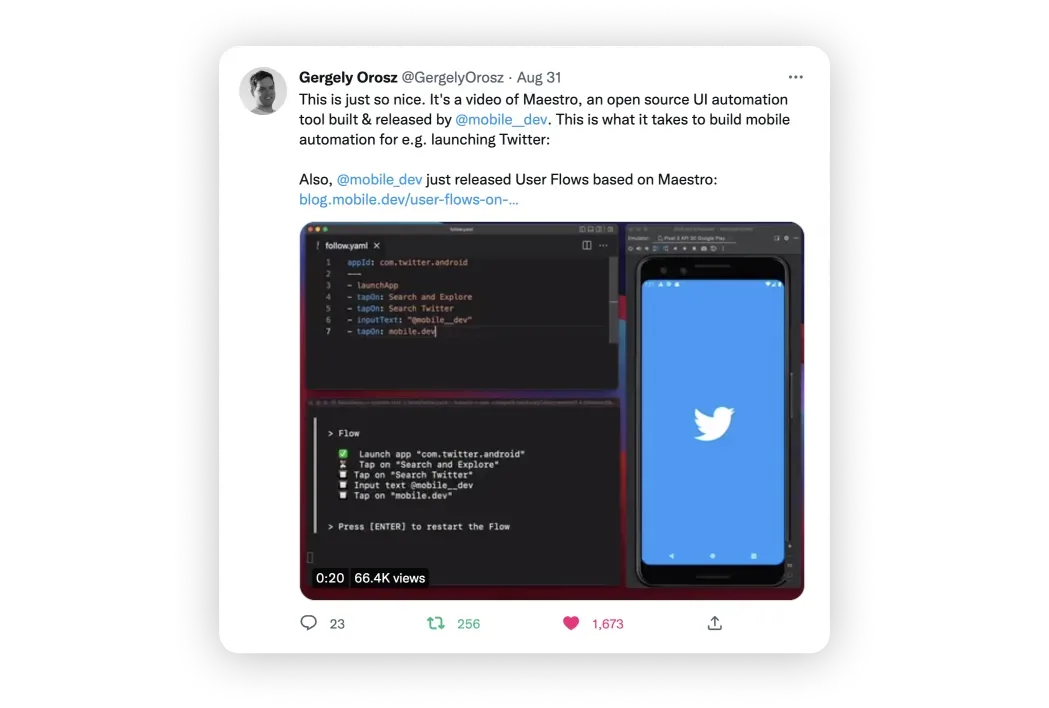
Task: Open the @mobile_dev mention after Also
Action: (379, 179)
